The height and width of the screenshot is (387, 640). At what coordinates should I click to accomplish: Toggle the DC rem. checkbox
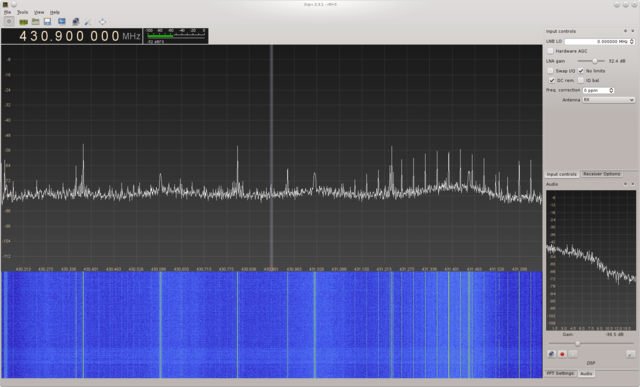(551, 80)
